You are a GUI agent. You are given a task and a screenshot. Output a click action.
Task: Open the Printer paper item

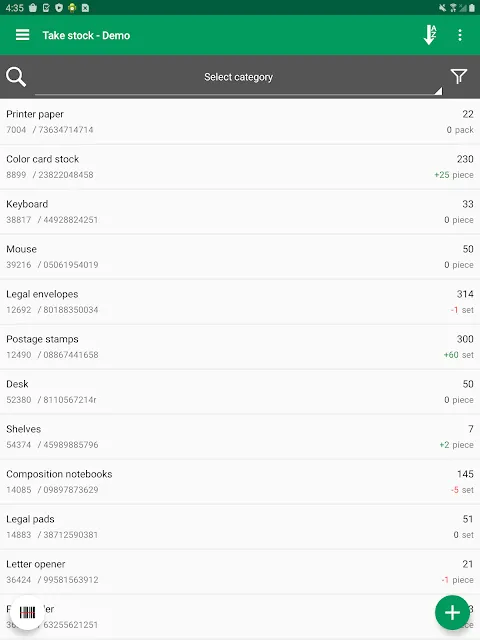(240, 122)
